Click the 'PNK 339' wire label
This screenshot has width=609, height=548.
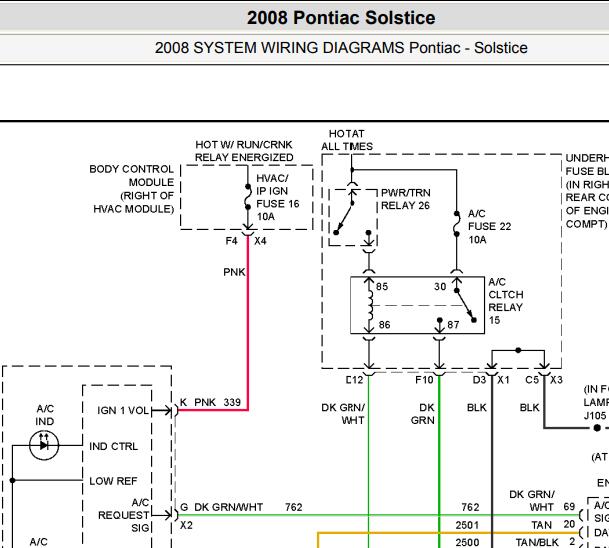[218, 402]
